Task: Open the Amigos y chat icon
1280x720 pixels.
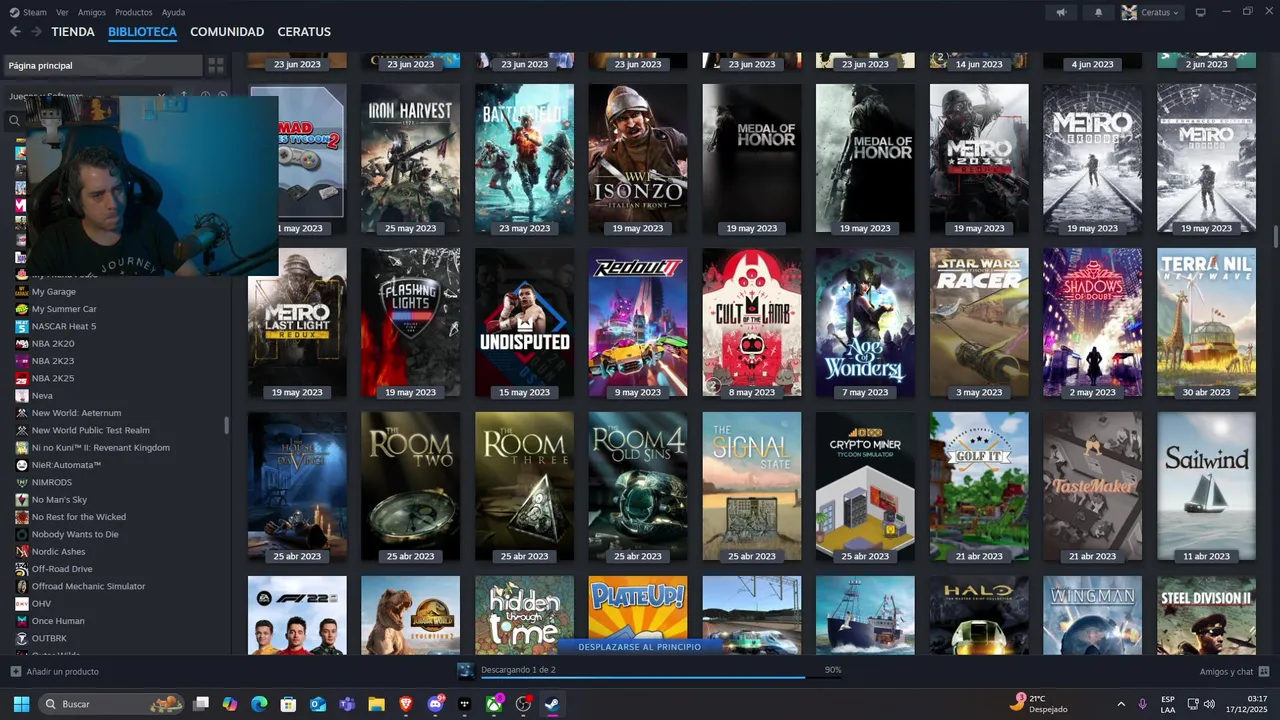Action: 1264,671
